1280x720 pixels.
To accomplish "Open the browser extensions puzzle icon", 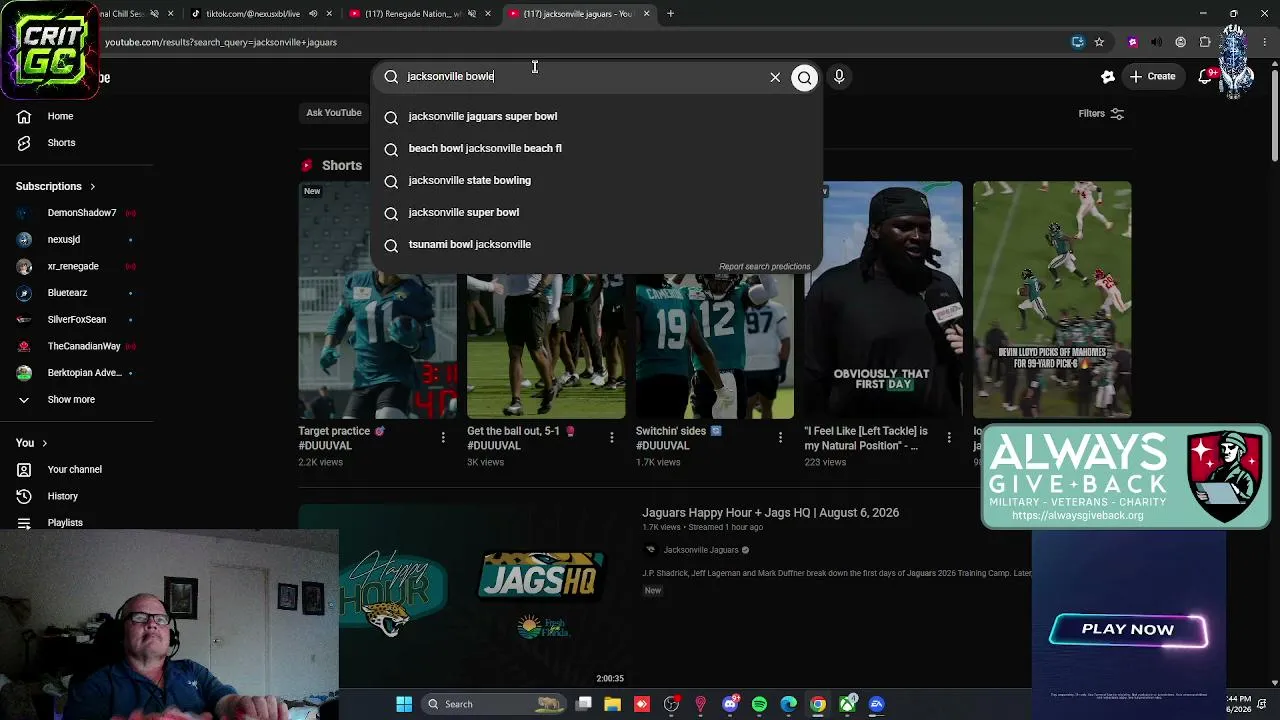I will coord(1205,42).
